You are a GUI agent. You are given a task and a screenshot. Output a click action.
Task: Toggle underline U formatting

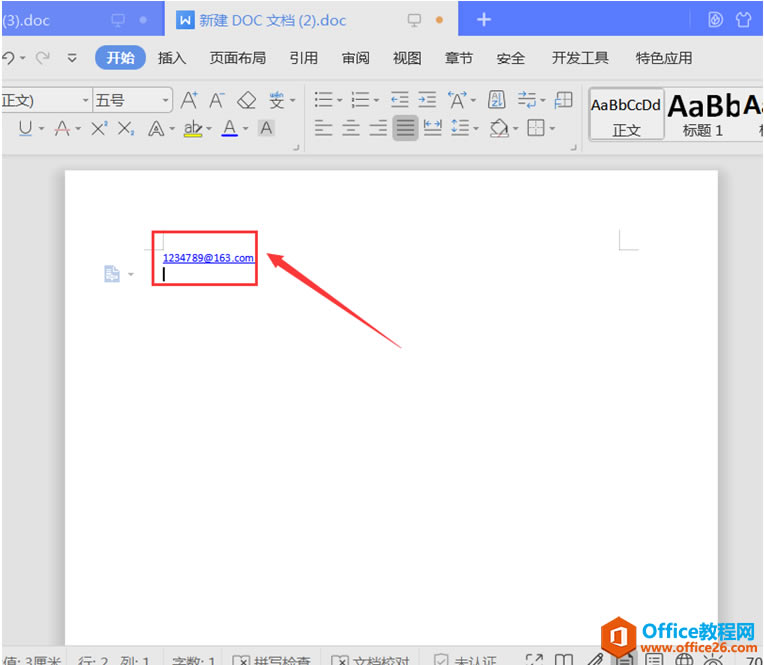[25, 128]
